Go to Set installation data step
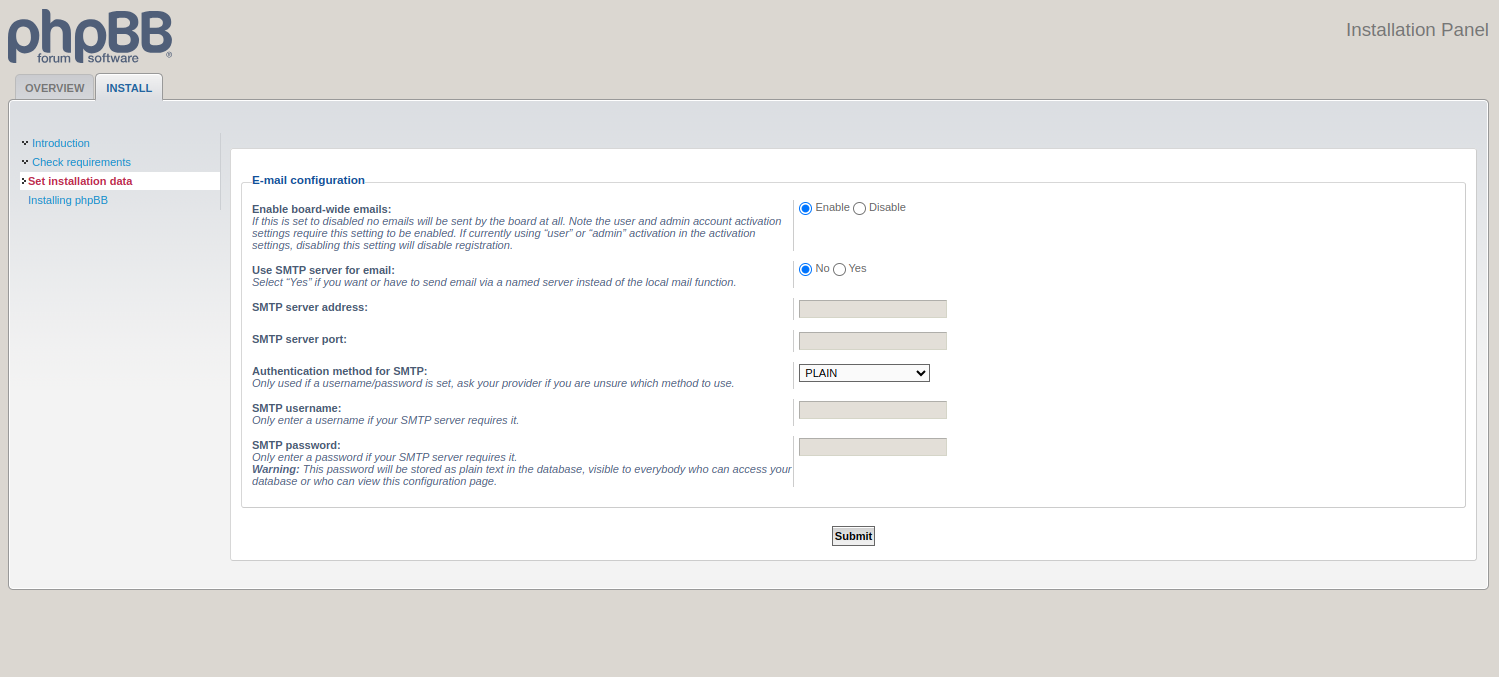The image size is (1499, 677). [x=80, y=181]
